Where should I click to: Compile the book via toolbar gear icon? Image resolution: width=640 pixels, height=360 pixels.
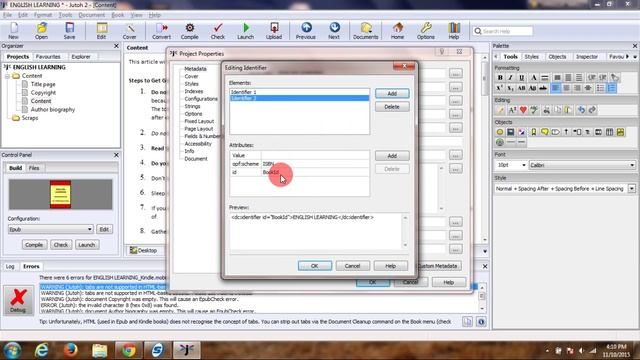point(189,31)
